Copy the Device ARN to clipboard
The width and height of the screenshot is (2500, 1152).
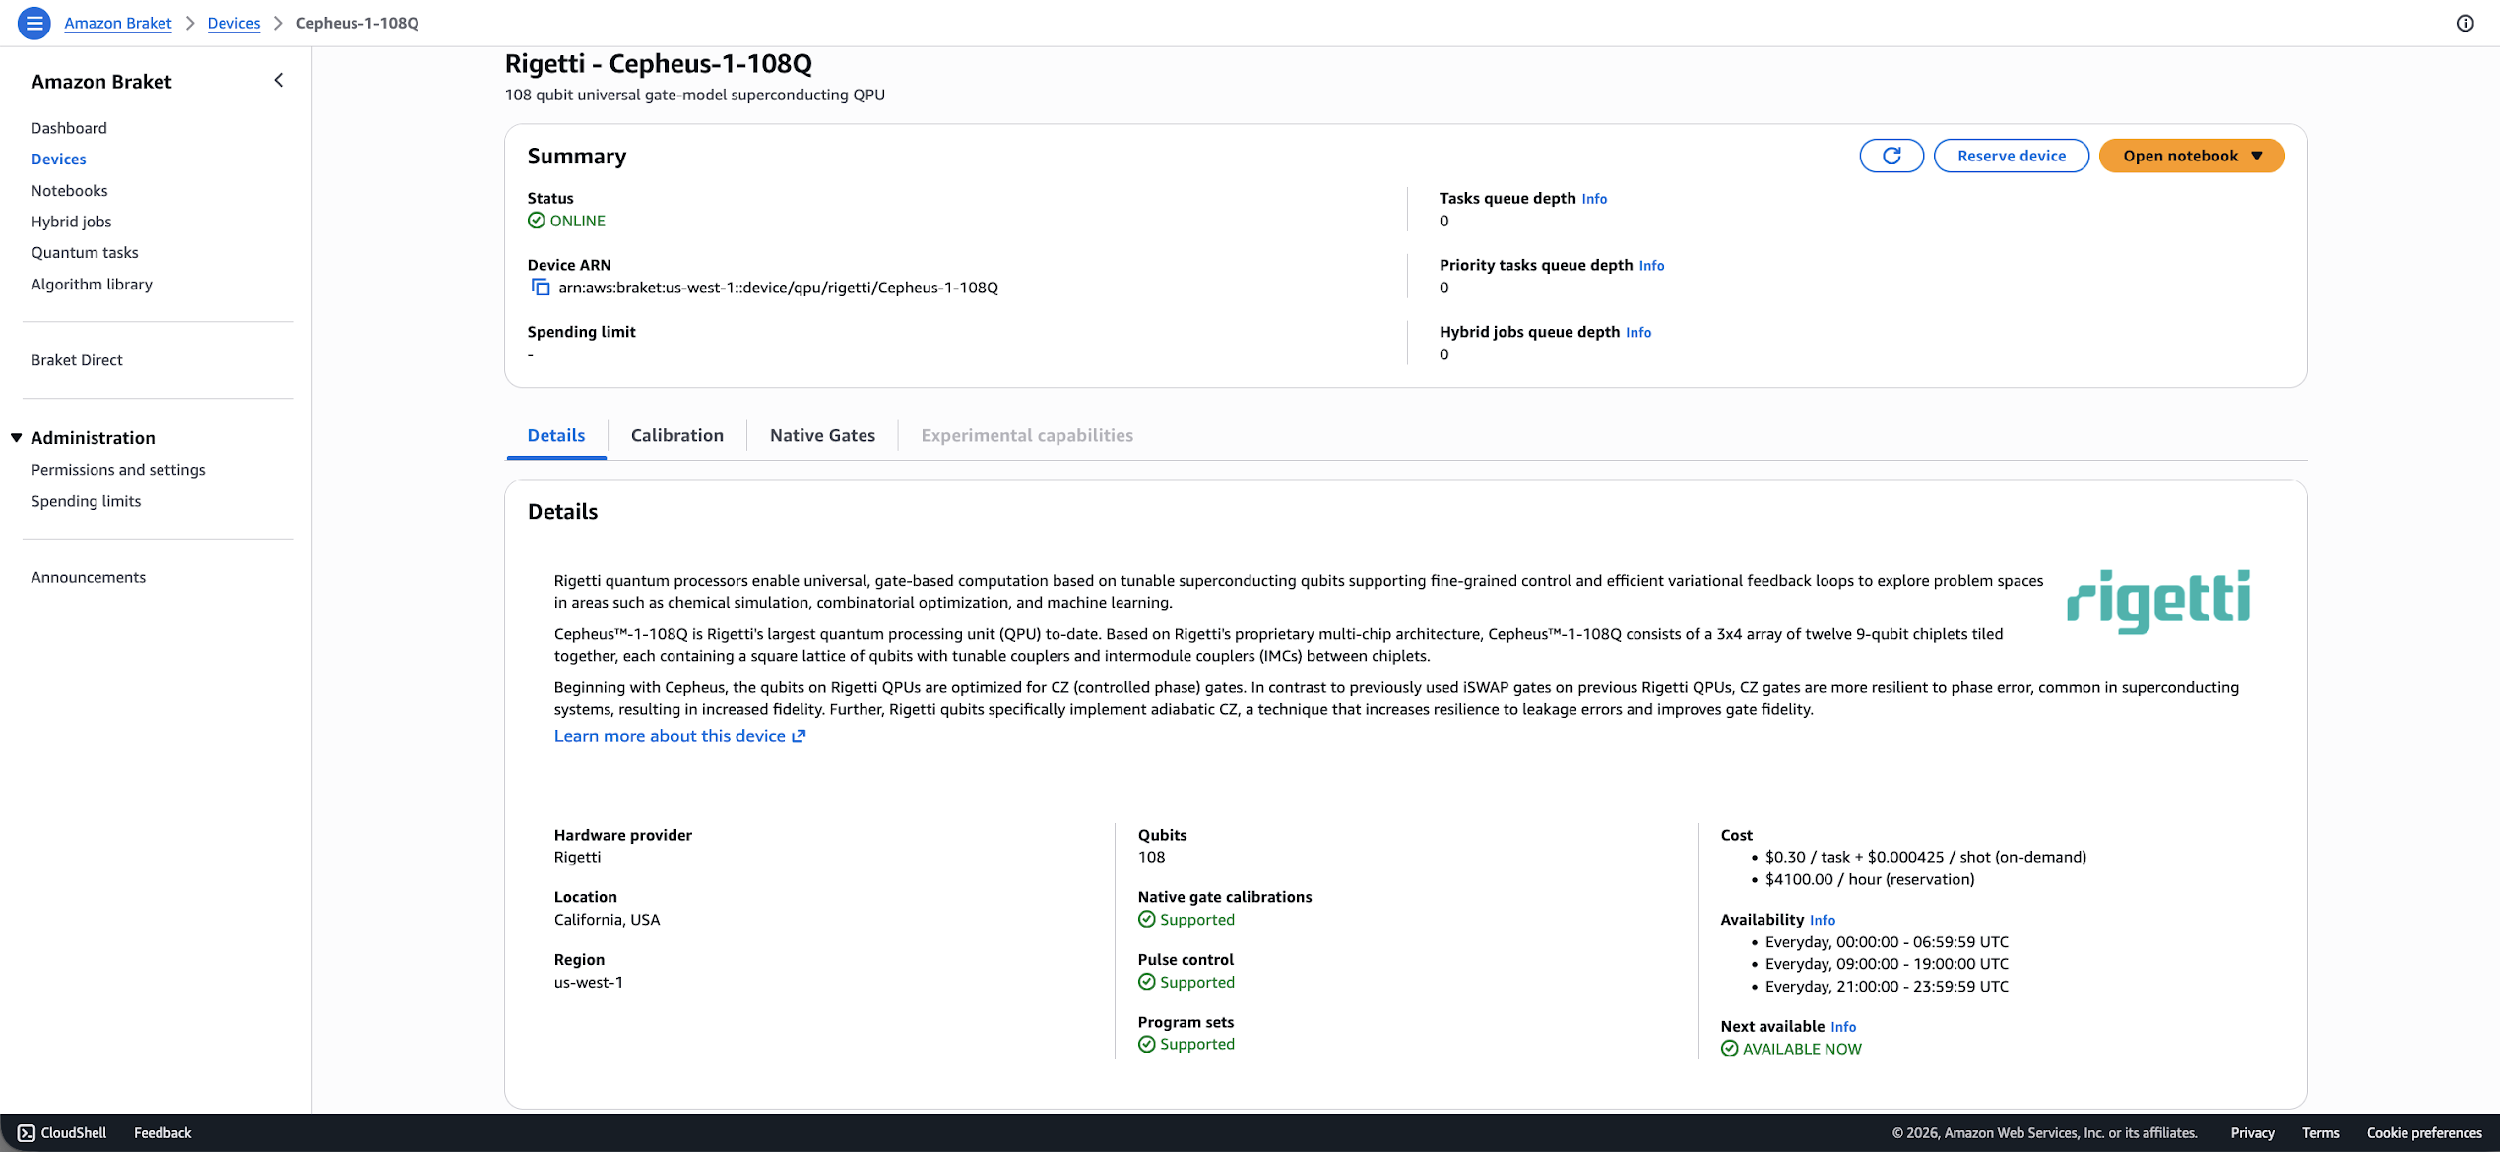[x=540, y=288]
